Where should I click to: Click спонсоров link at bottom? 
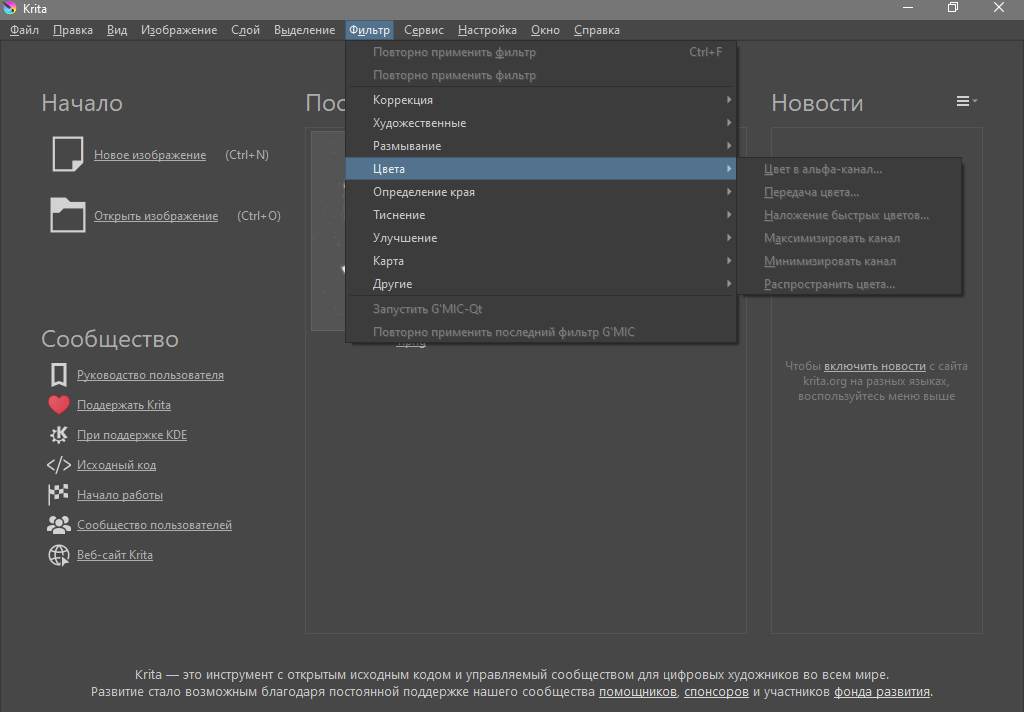coord(716,692)
